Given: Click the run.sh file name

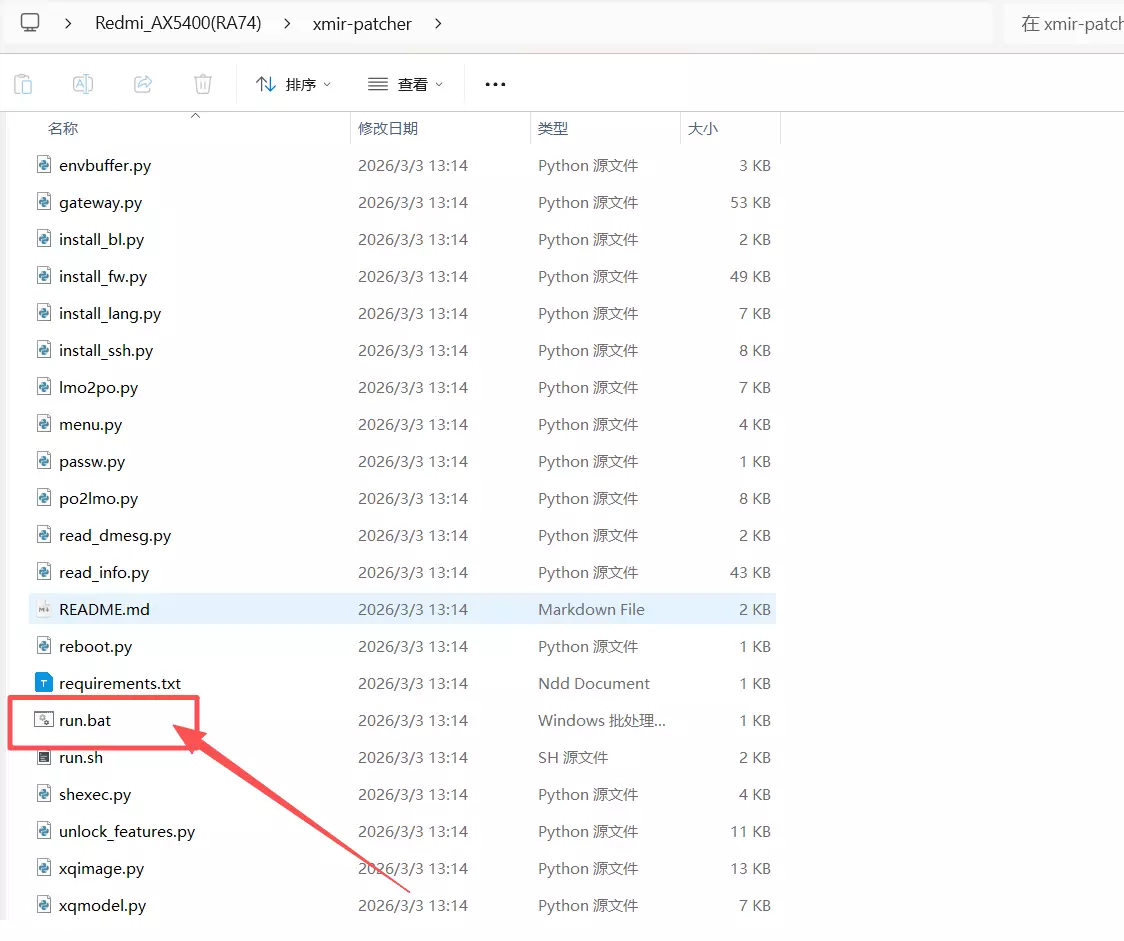Looking at the screenshot, I should click(81, 758).
